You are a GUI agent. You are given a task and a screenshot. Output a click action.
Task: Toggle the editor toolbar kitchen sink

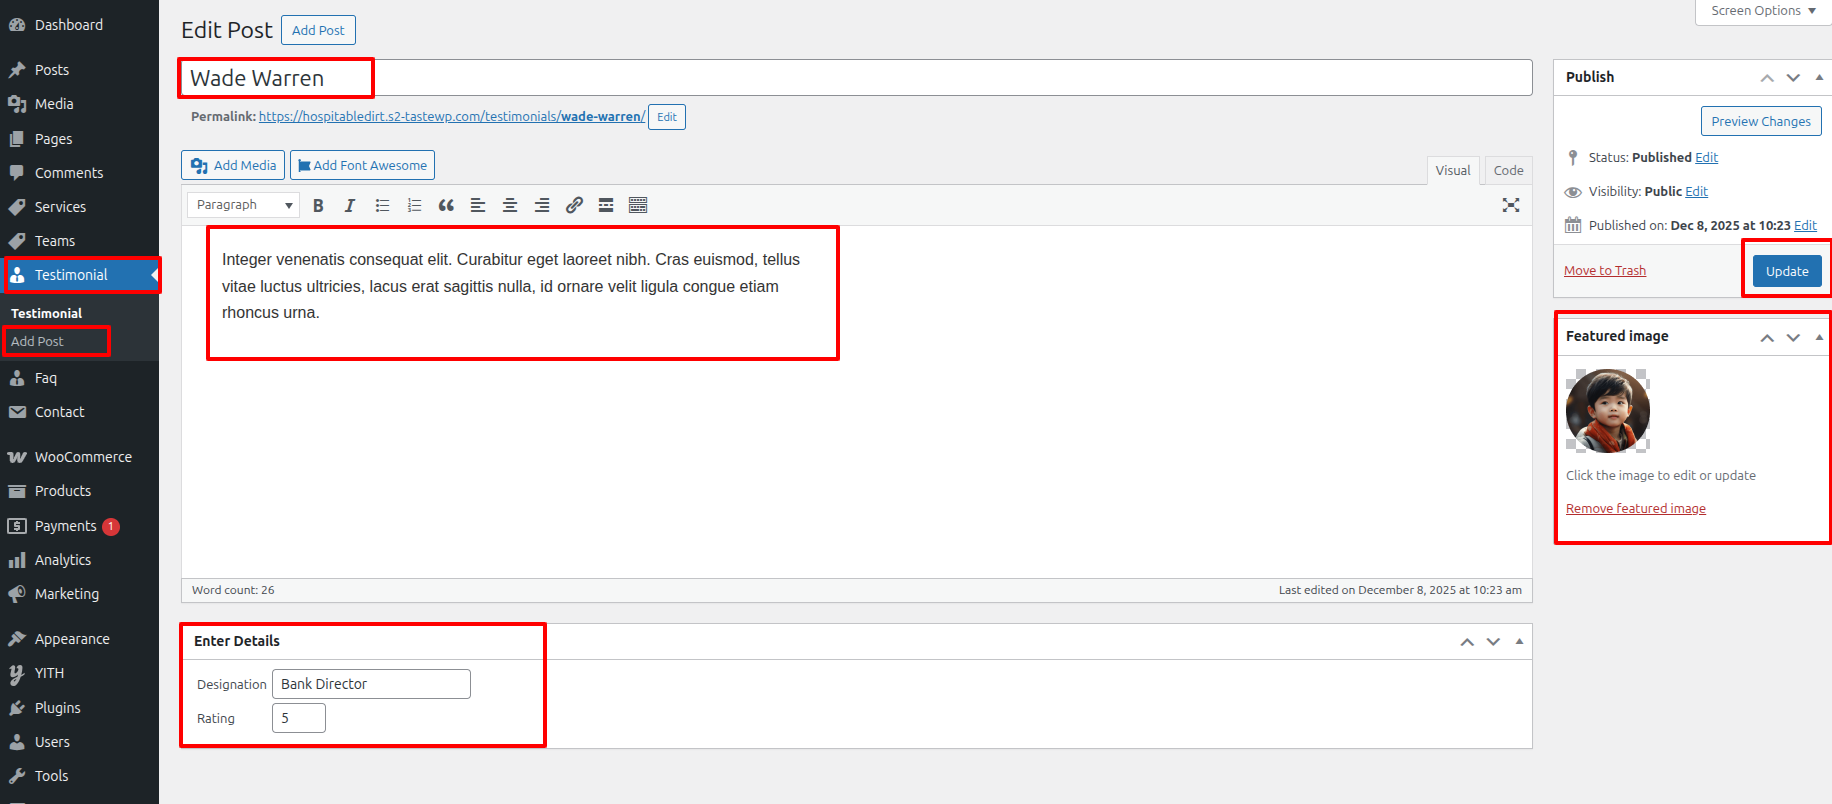[x=638, y=205]
